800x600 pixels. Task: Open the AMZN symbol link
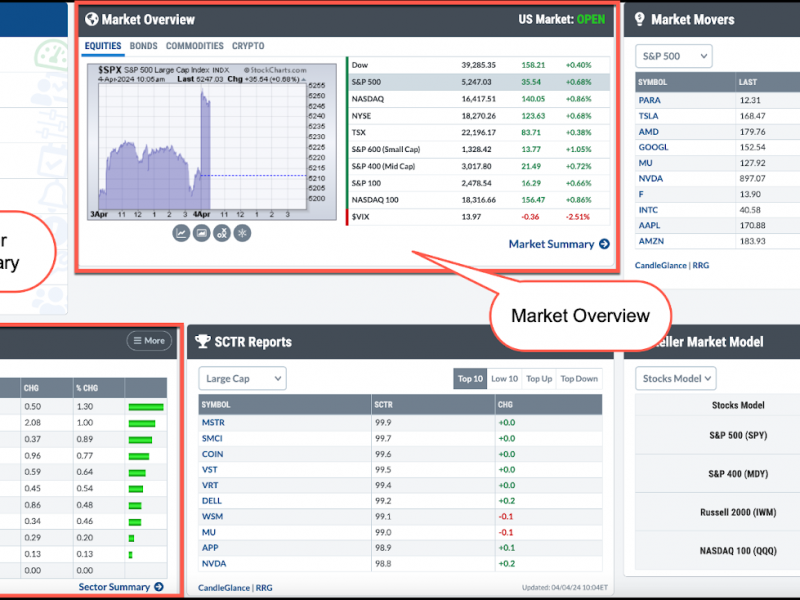click(x=651, y=241)
